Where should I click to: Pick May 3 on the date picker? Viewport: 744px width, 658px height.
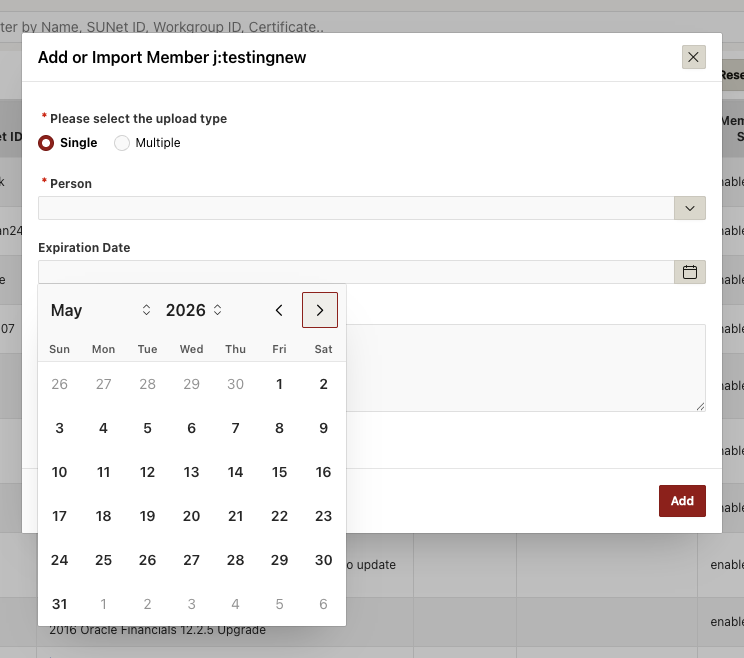tap(59, 428)
